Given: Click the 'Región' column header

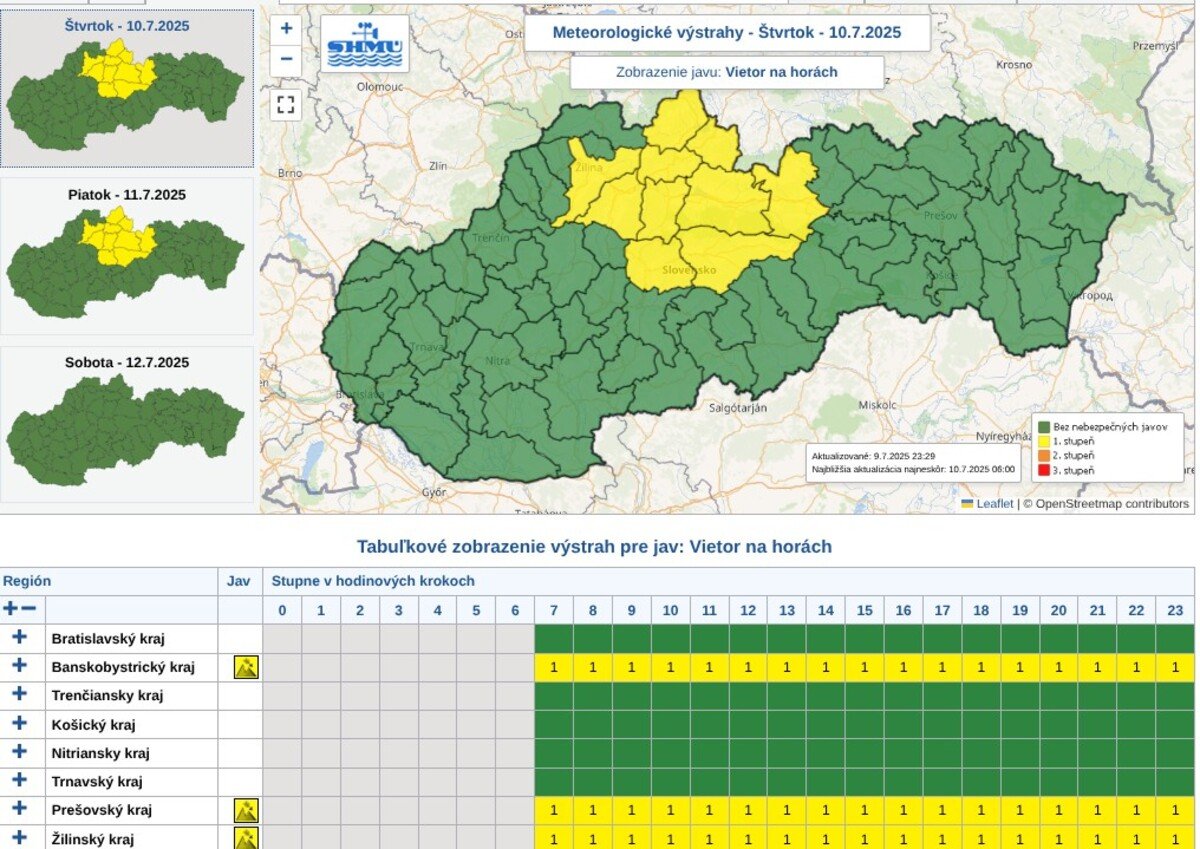Looking at the screenshot, I should 109,581.
